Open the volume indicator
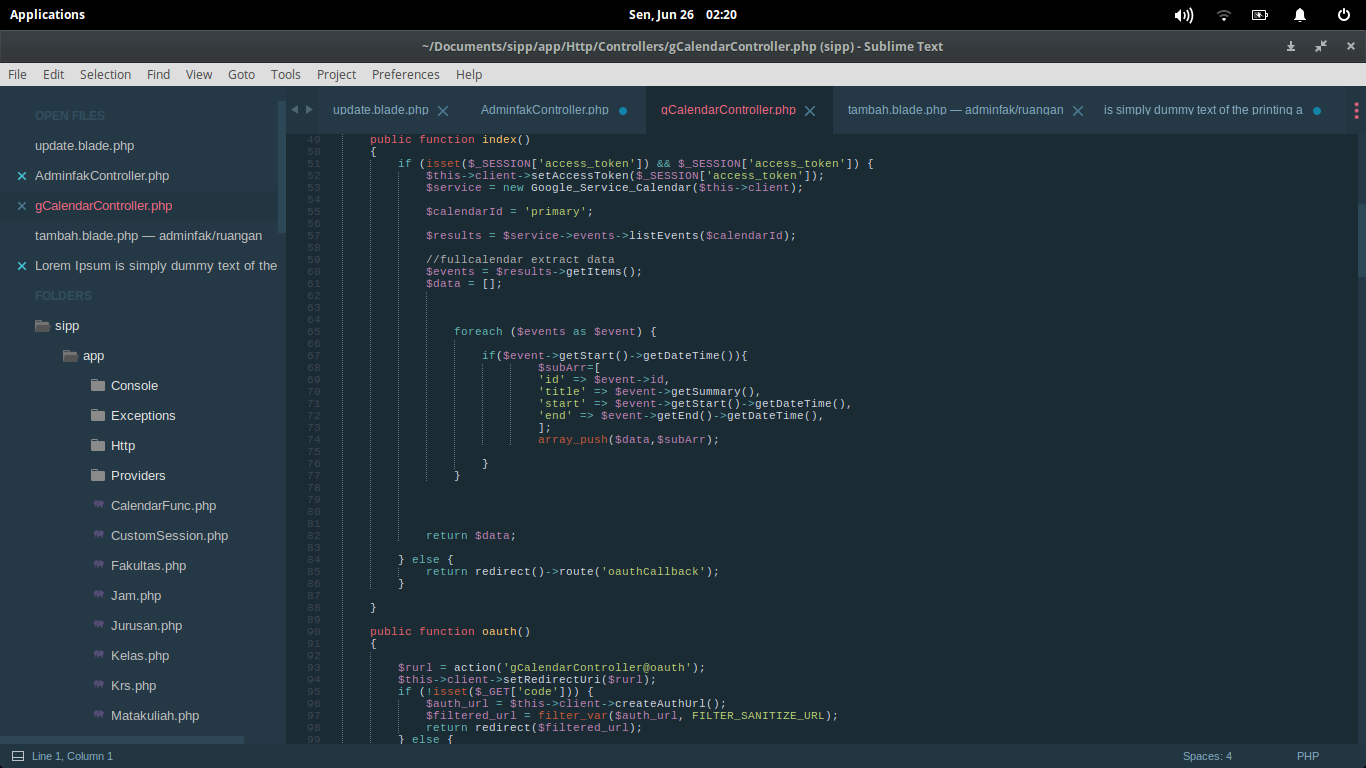Viewport: 1366px width, 768px height. (1184, 15)
